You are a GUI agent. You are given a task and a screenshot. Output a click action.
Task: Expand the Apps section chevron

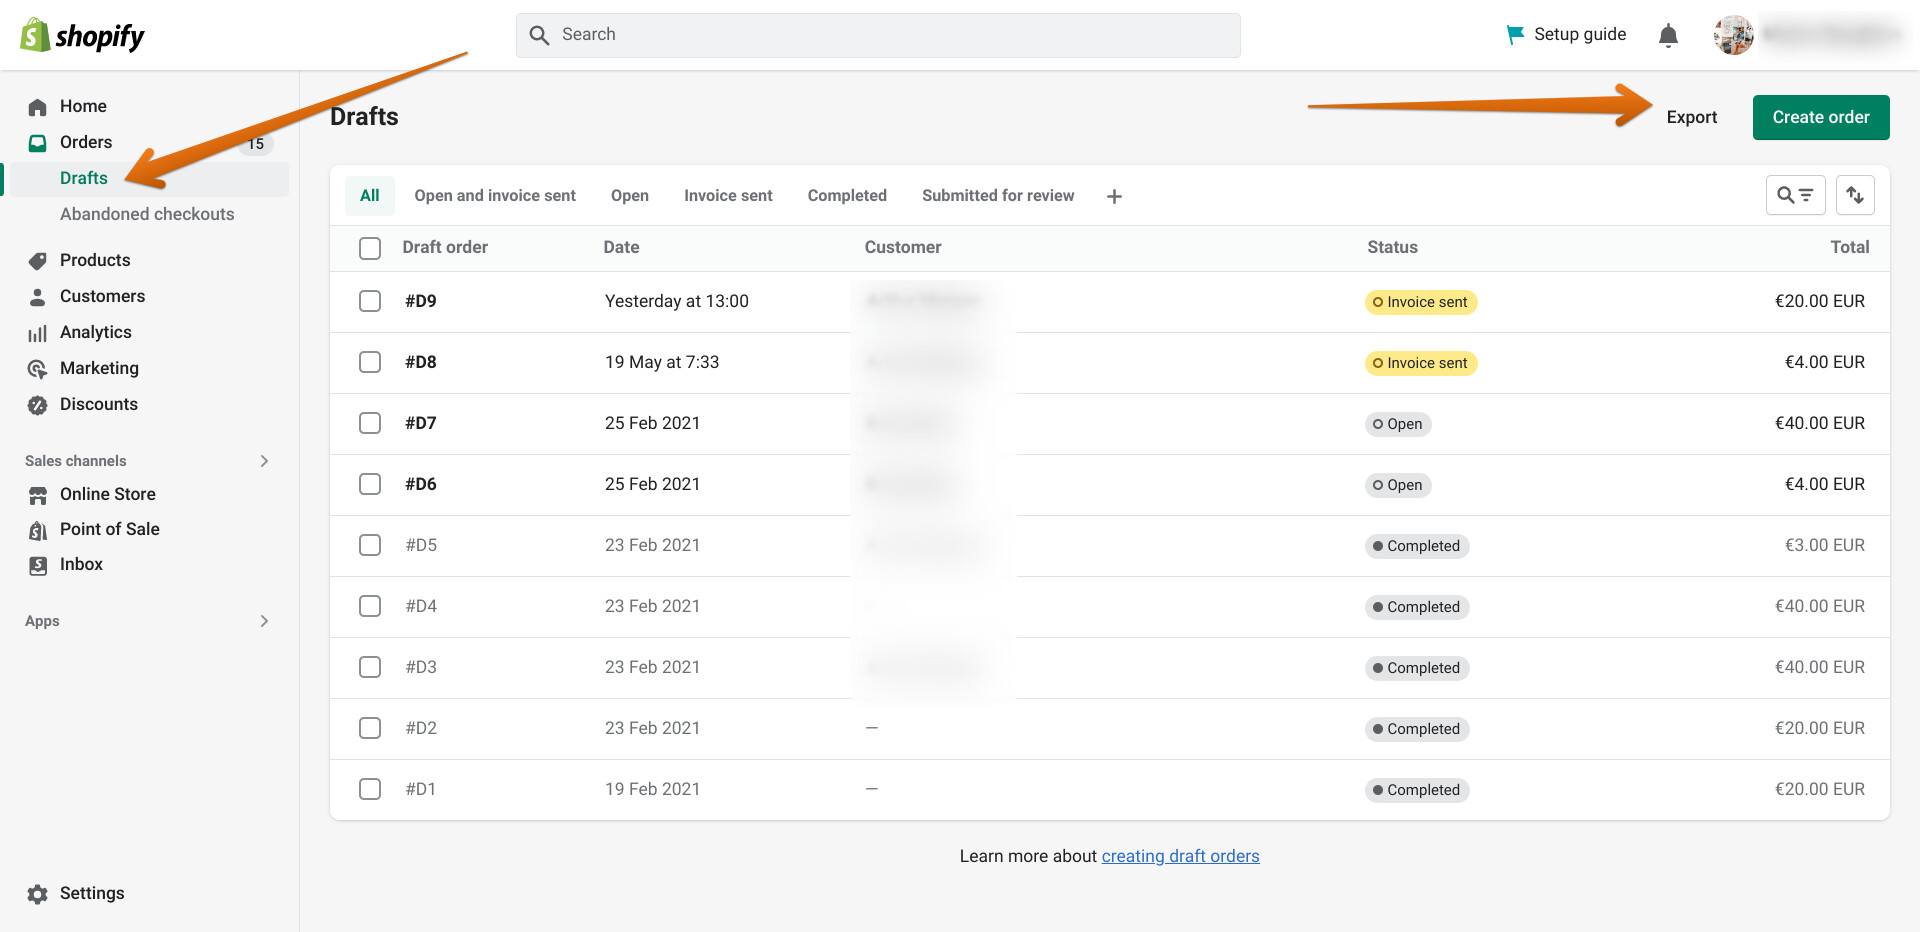pos(264,621)
